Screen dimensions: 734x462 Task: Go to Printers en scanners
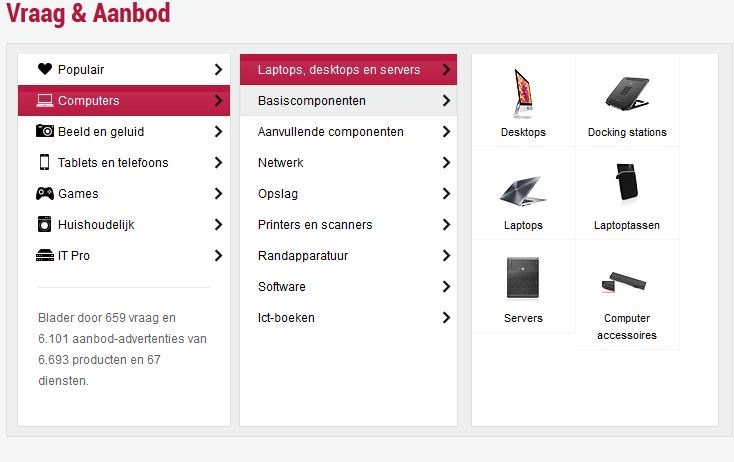click(315, 225)
